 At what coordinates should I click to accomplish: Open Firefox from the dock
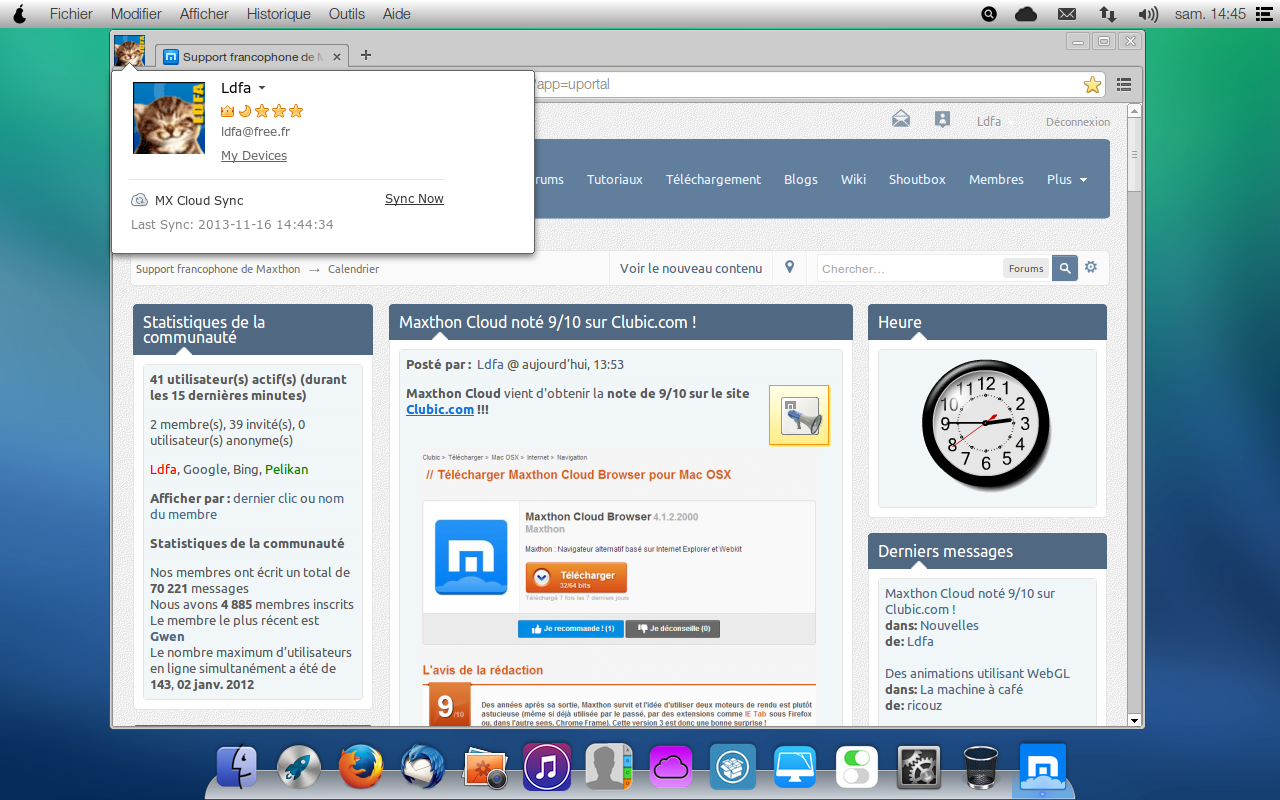tap(361, 768)
